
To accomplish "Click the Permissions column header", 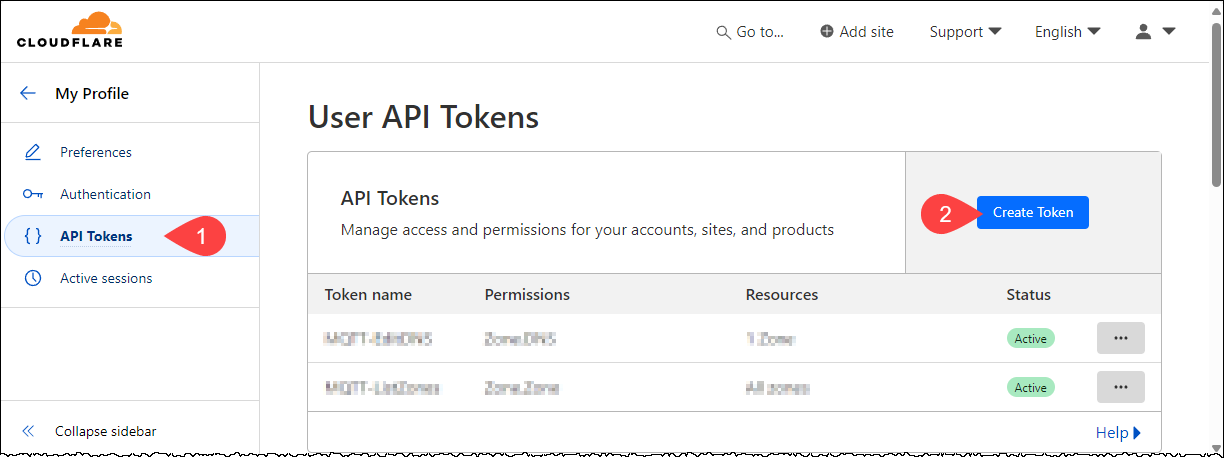I will 527,294.
